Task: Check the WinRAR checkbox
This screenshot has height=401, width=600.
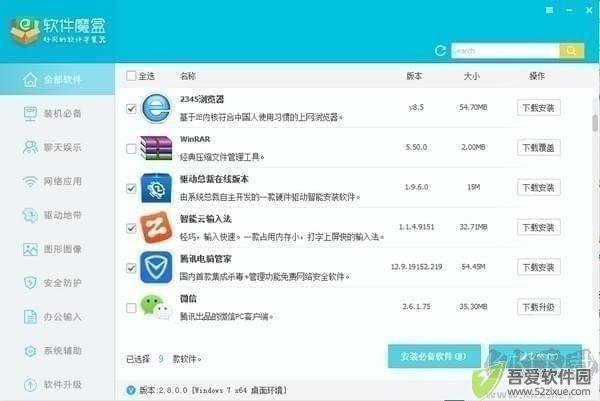Action: coord(131,148)
